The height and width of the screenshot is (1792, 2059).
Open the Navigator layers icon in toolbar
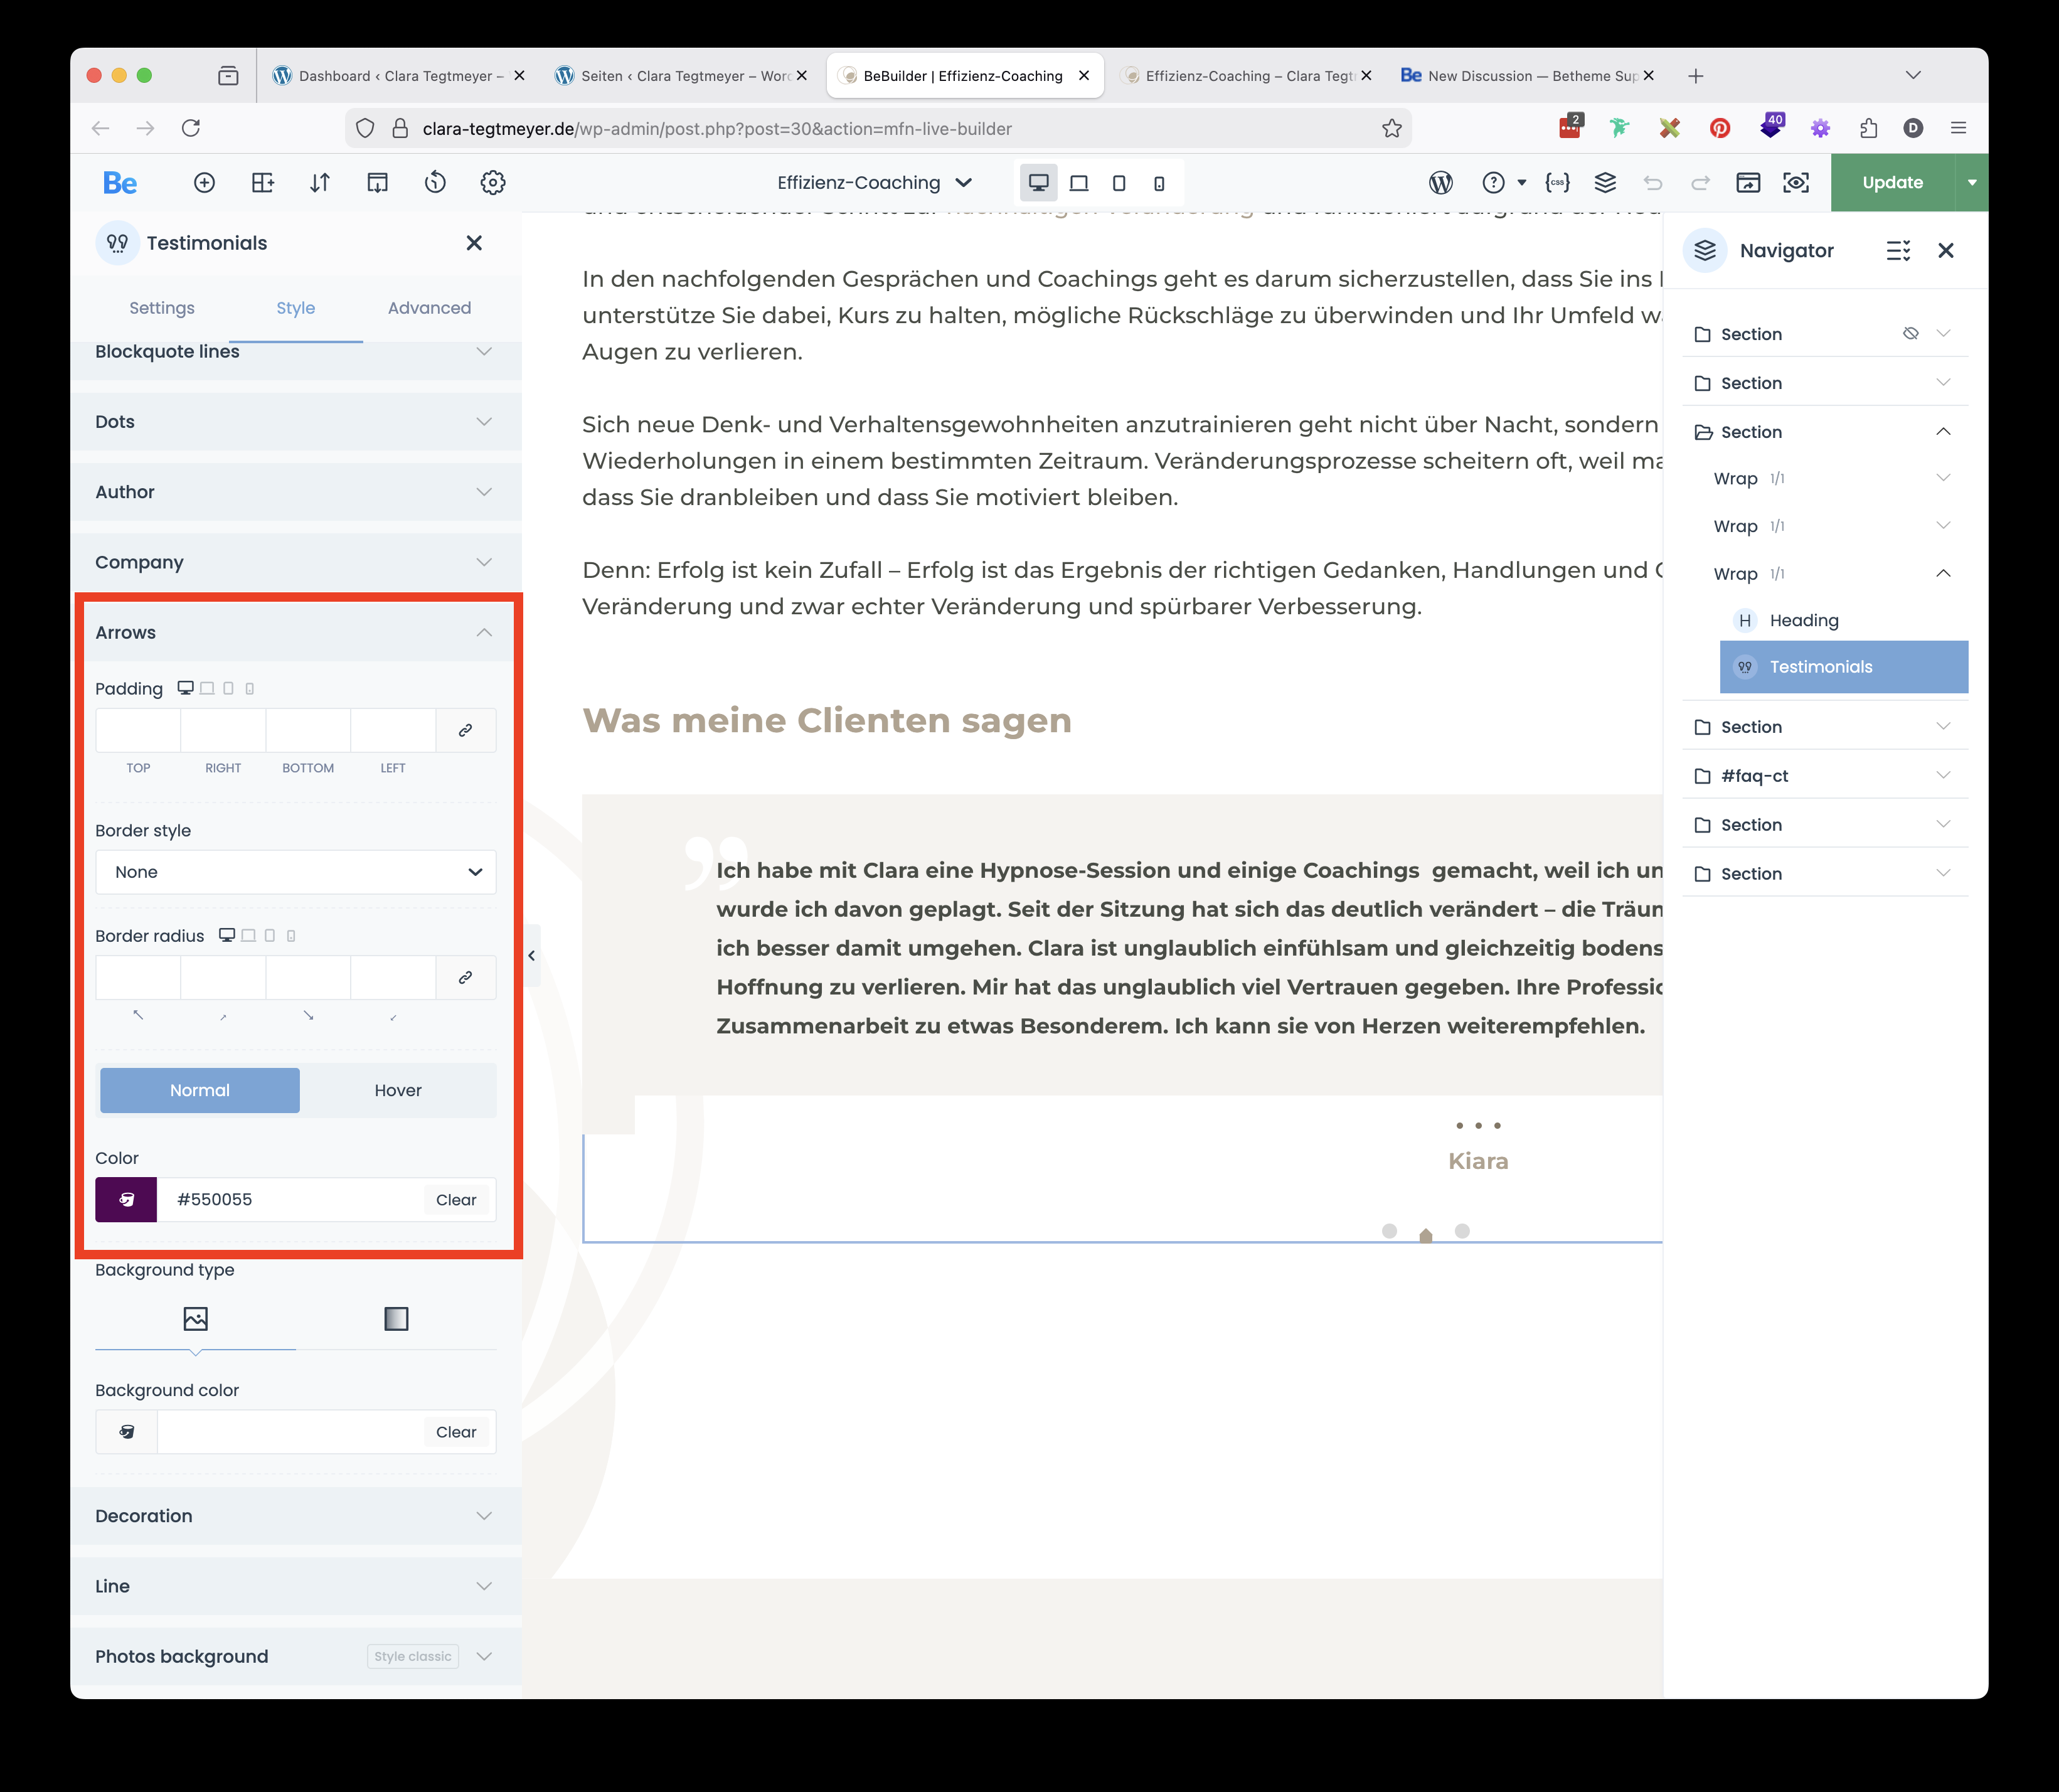(x=1605, y=183)
